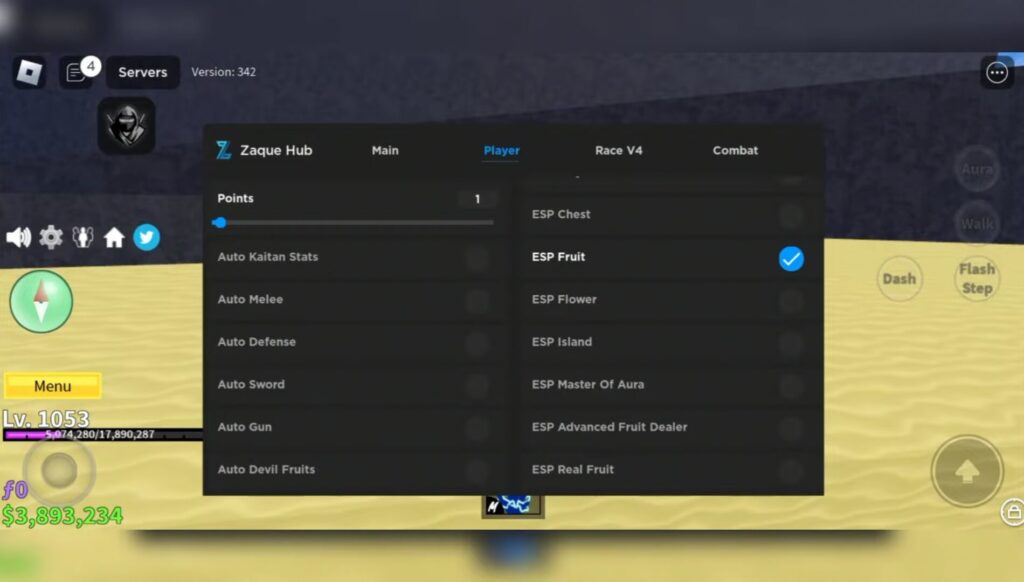The width and height of the screenshot is (1024, 582).
Task: Enable the ESP Advanced Fruit Dealer toggle
Action: pyautogui.click(x=791, y=428)
